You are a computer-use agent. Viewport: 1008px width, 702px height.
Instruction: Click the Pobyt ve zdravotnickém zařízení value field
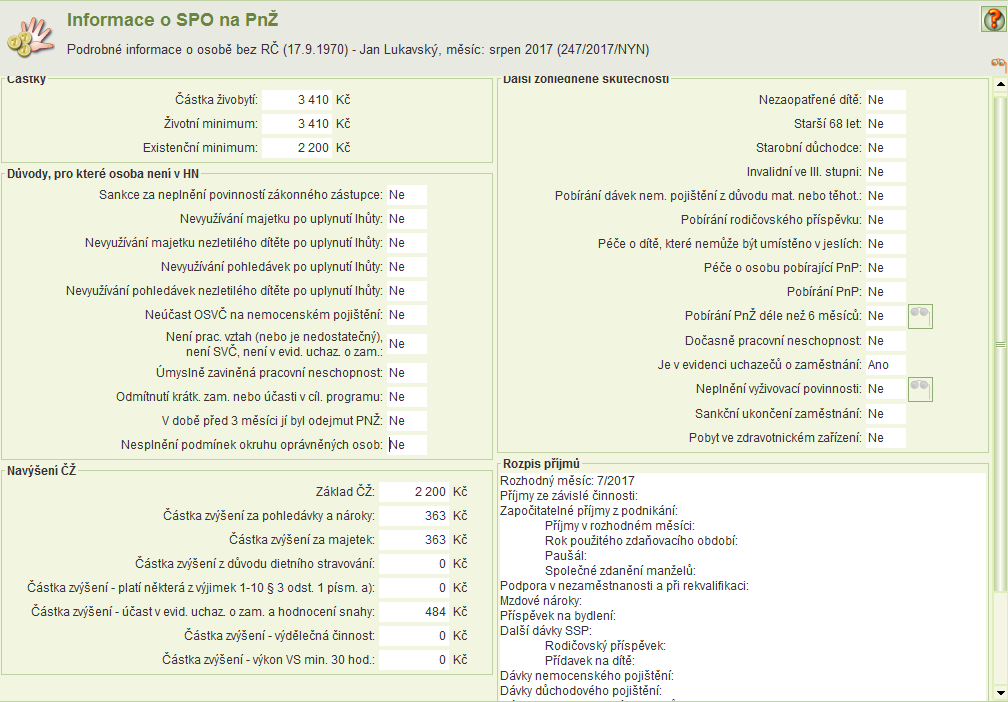pos(885,438)
